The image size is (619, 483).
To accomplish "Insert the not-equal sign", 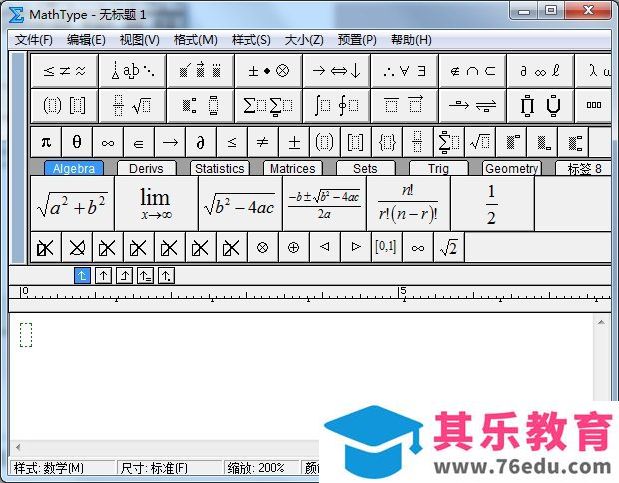I will point(263,142).
